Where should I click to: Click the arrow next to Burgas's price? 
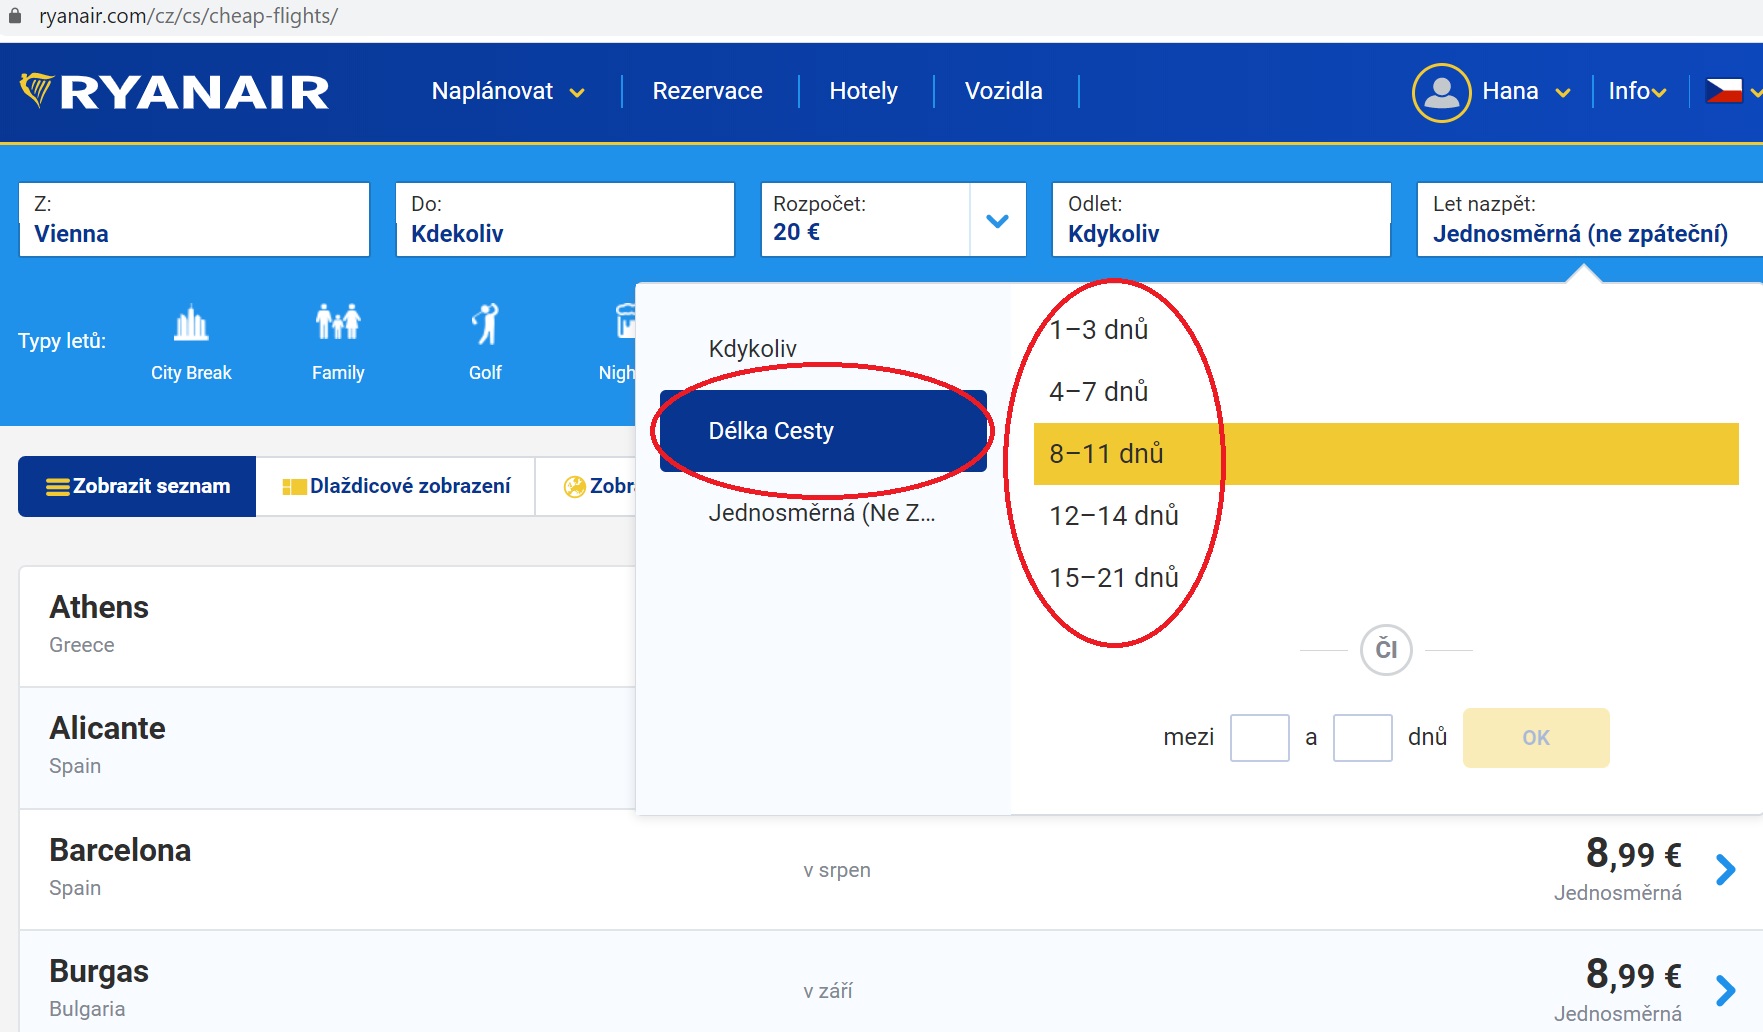pyautogui.click(x=1727, y=990)
